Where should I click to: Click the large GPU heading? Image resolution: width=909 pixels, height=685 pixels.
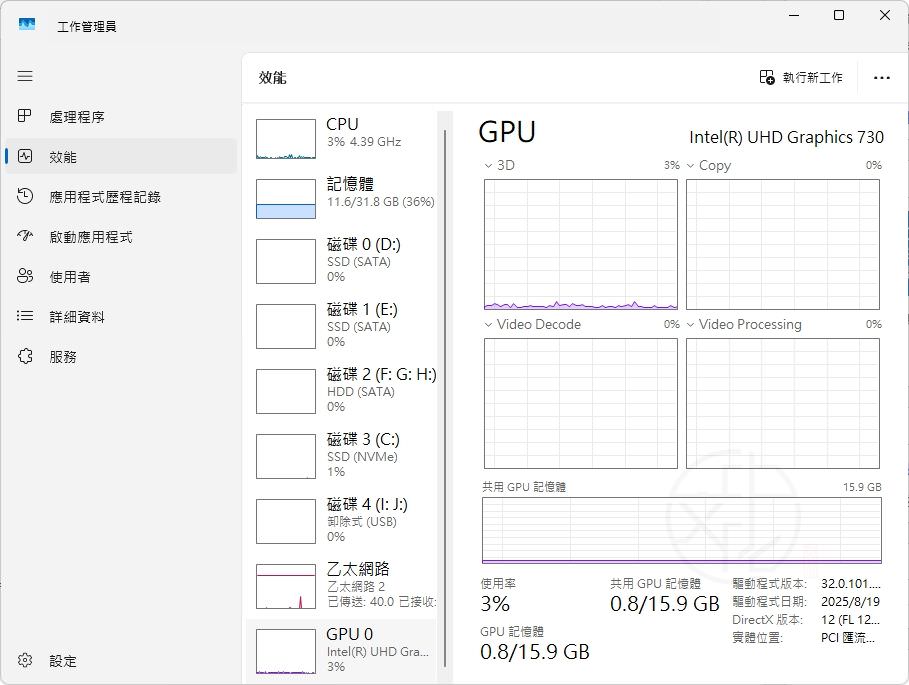pyautogui.click(x=507, y=132)
